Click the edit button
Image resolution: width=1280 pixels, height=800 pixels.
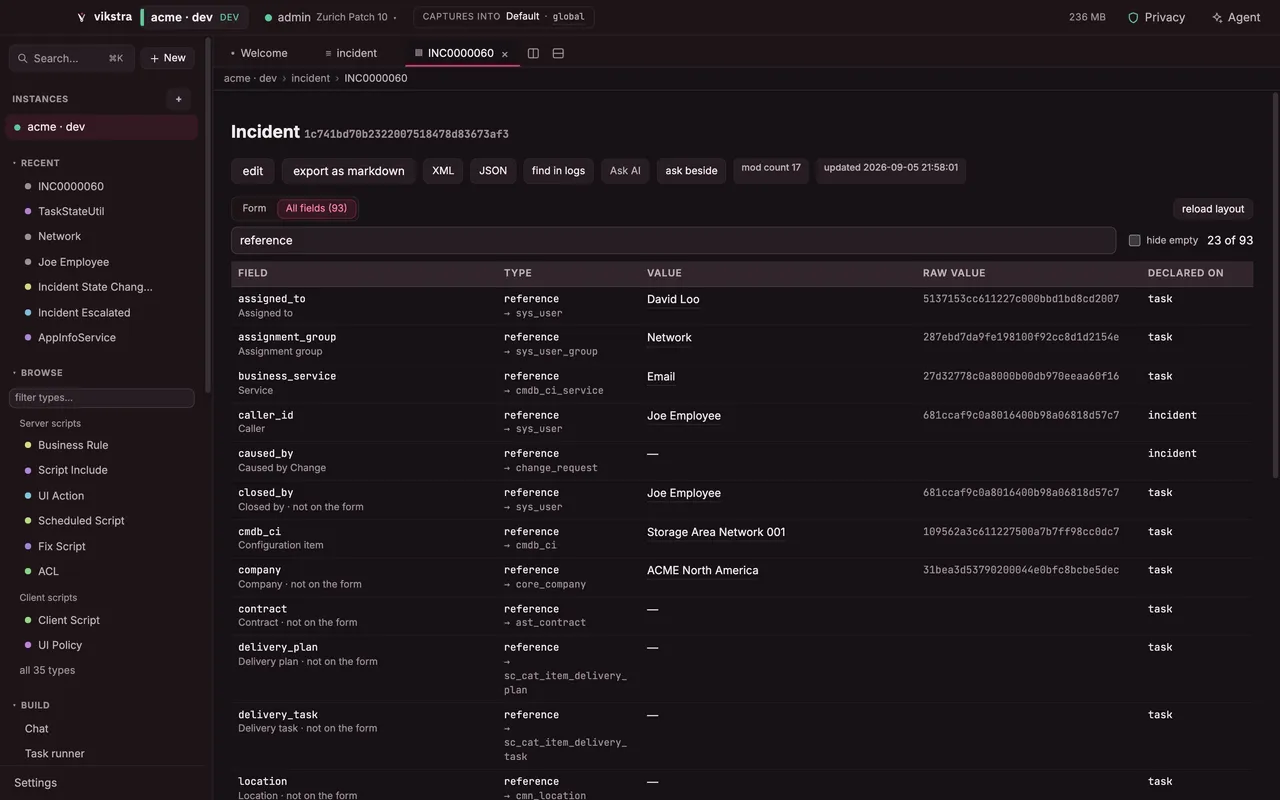(x=253, y=171)
